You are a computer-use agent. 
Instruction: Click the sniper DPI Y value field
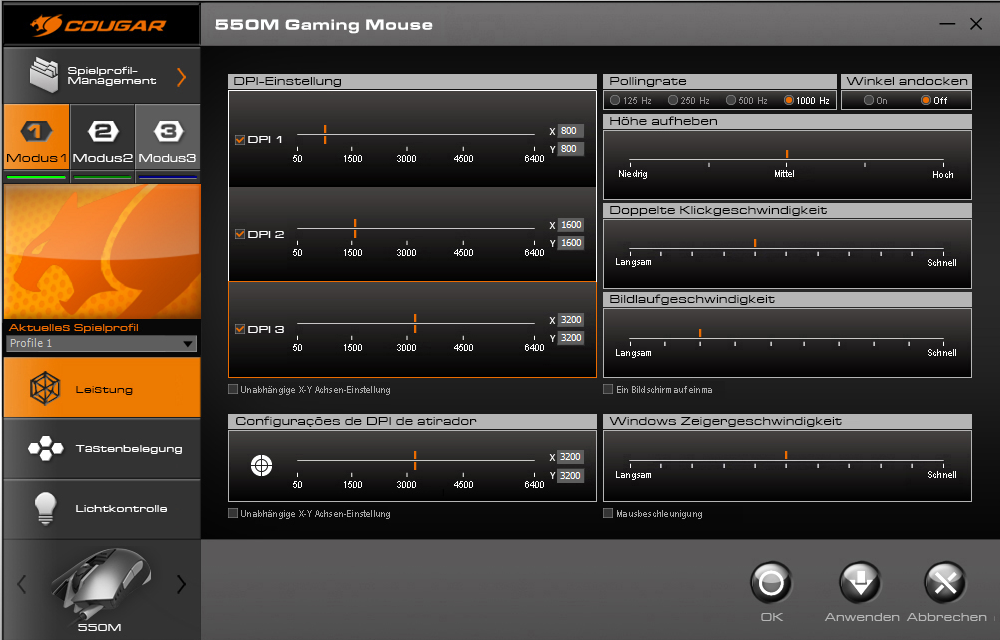click(570, 476)
